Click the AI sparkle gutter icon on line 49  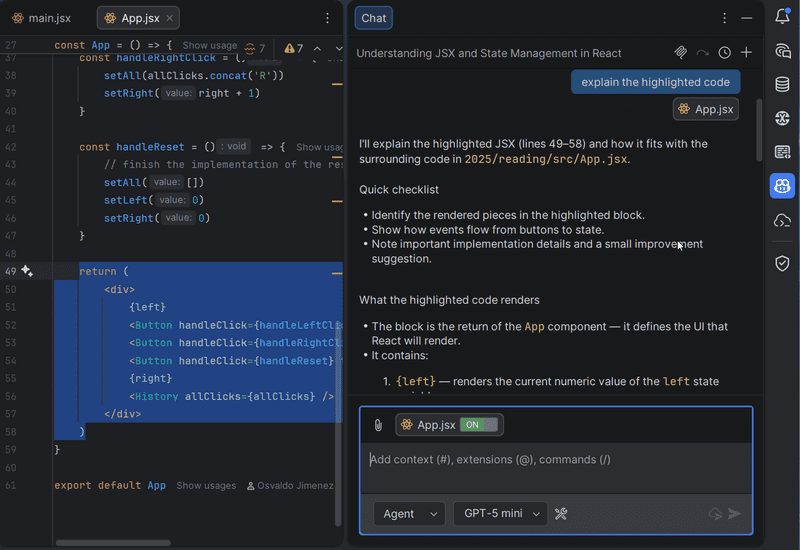pyautogui.click(x=28, y=271)
